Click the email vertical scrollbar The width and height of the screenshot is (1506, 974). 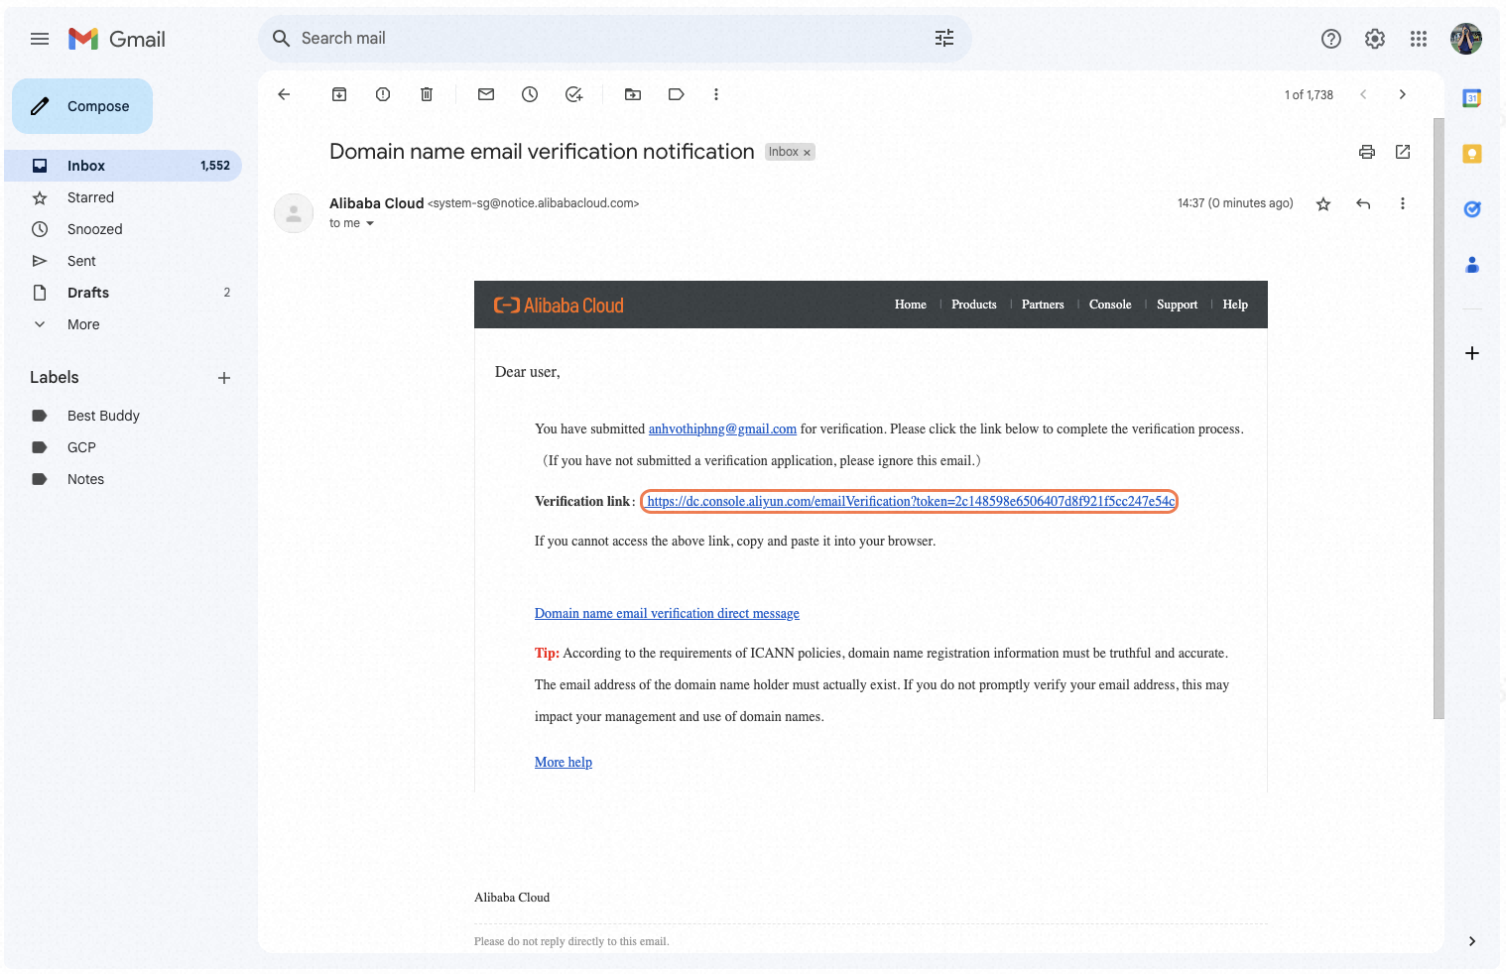tap(1438, 418)
